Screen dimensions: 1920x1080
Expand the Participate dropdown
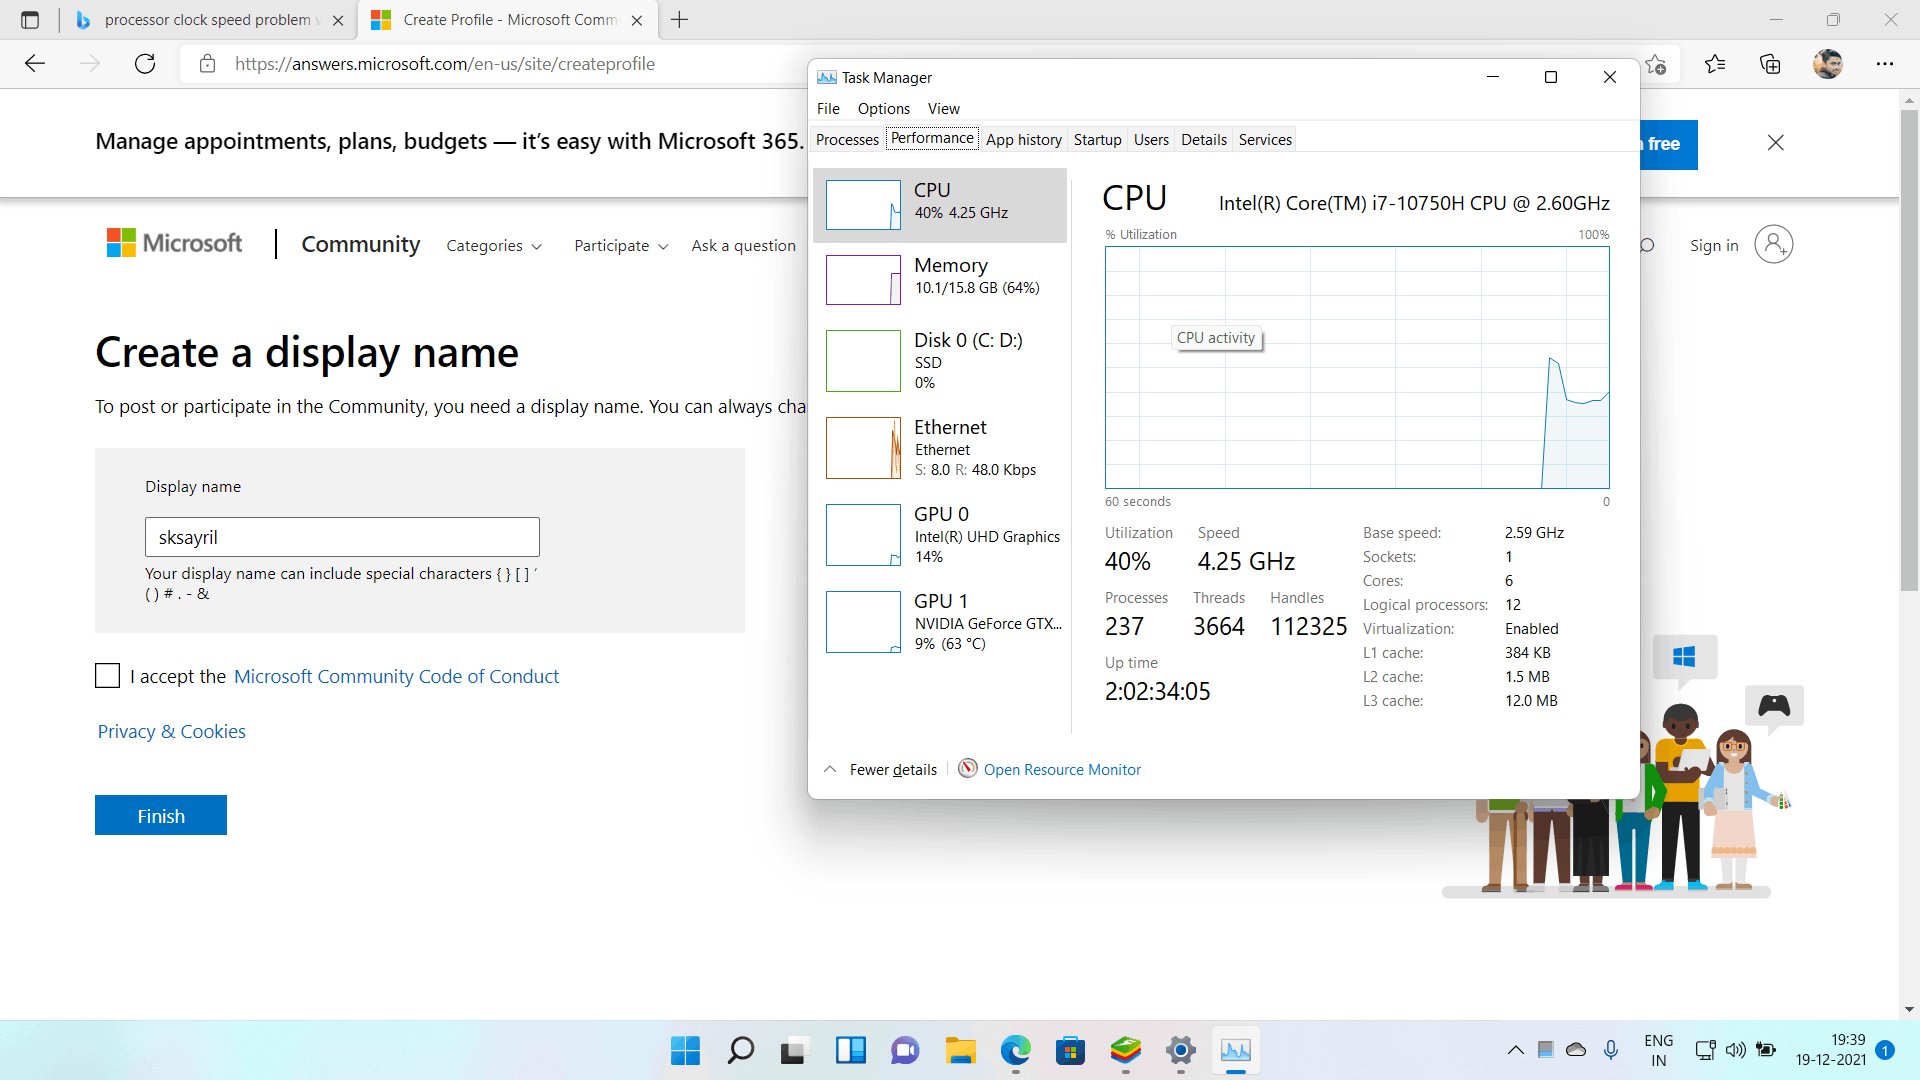pos(621,246)
